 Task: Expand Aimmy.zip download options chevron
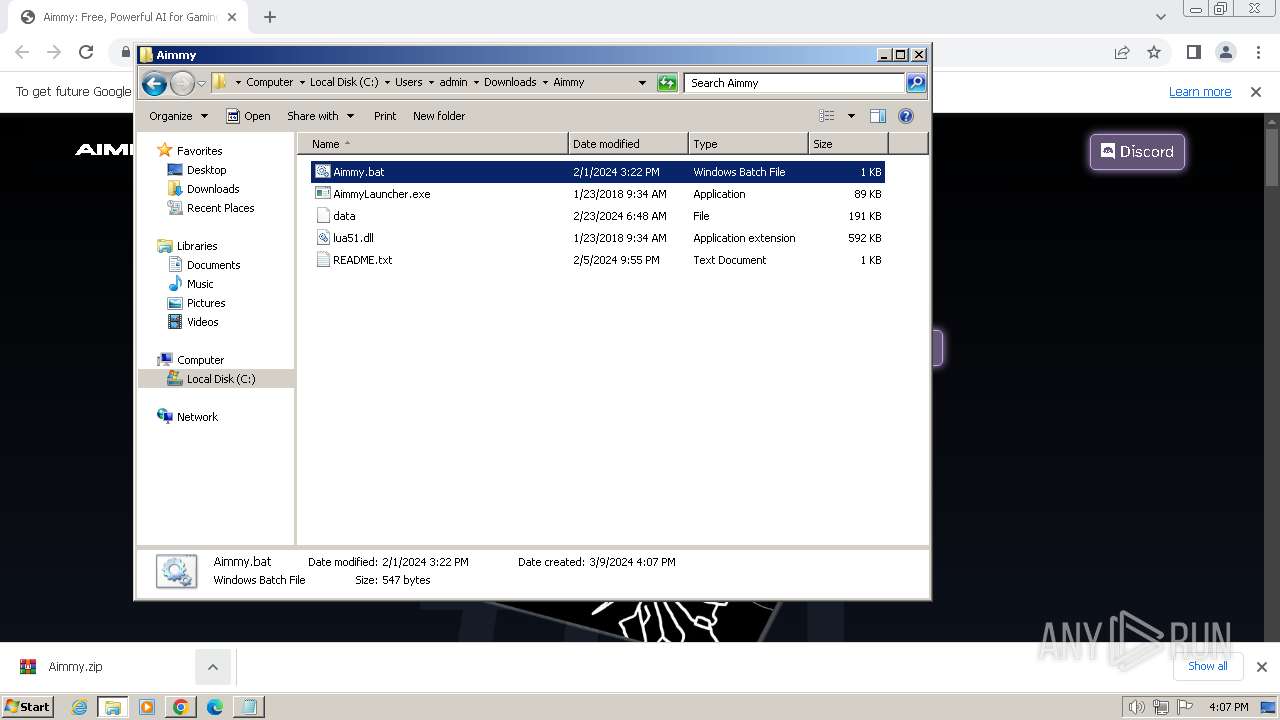point(212,667)
